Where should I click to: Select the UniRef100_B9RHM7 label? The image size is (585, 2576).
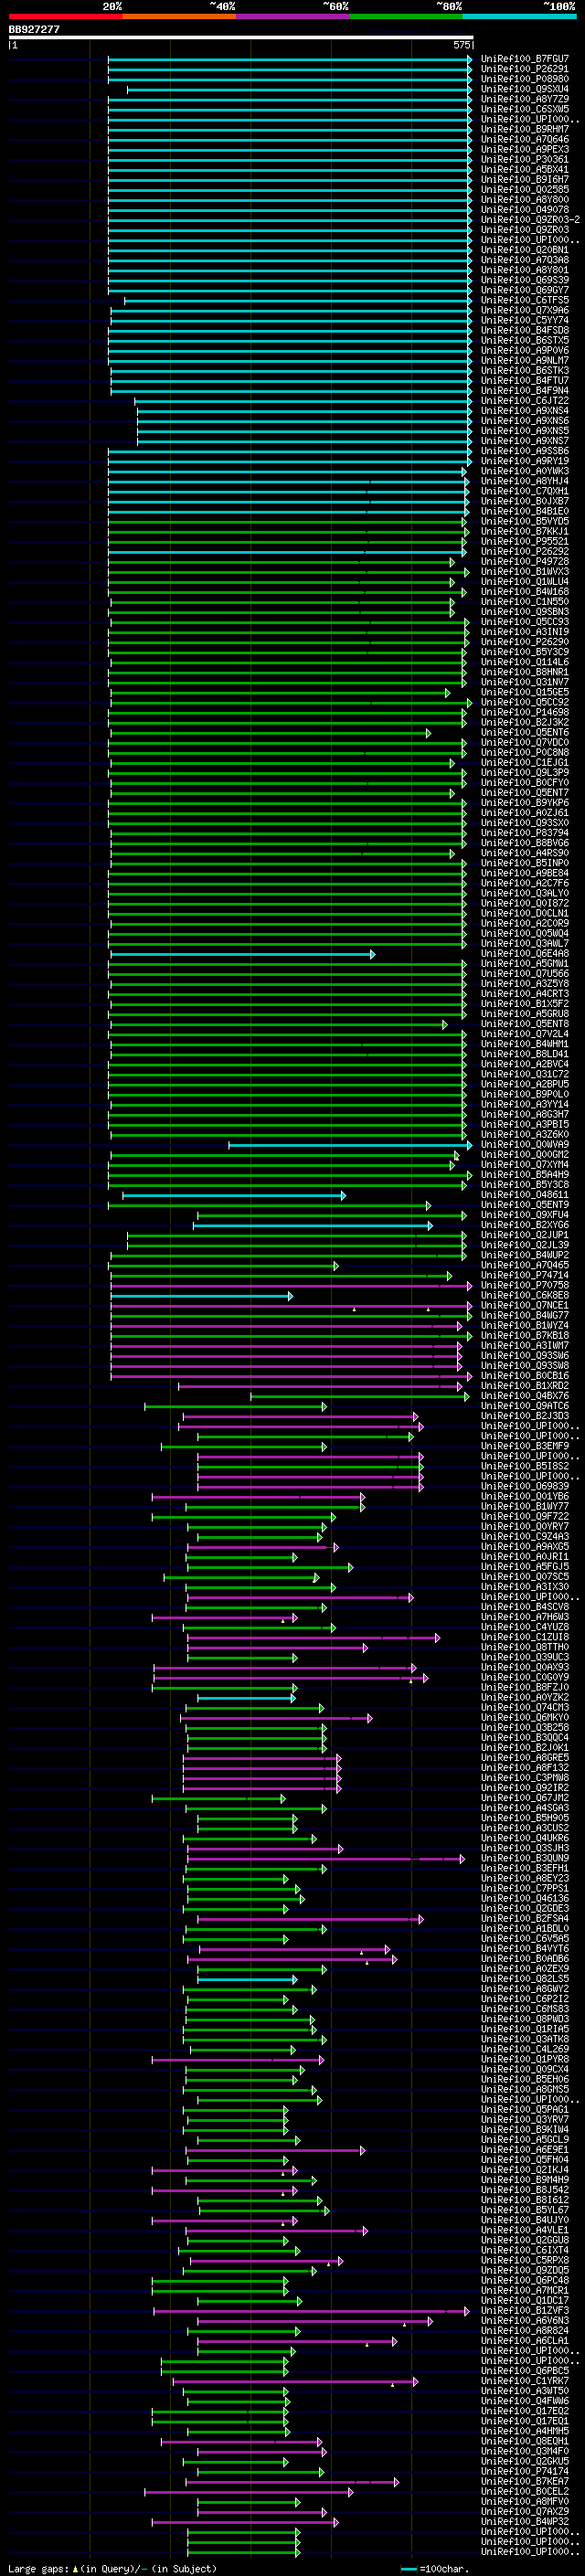click(x=524, y=129)
